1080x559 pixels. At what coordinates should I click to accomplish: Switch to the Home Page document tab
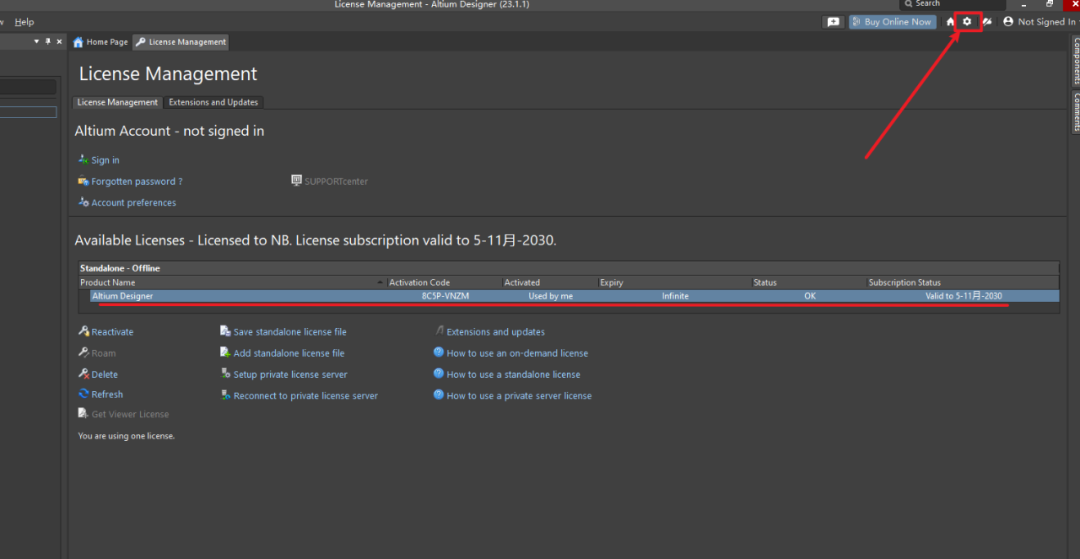coord(100,42)
